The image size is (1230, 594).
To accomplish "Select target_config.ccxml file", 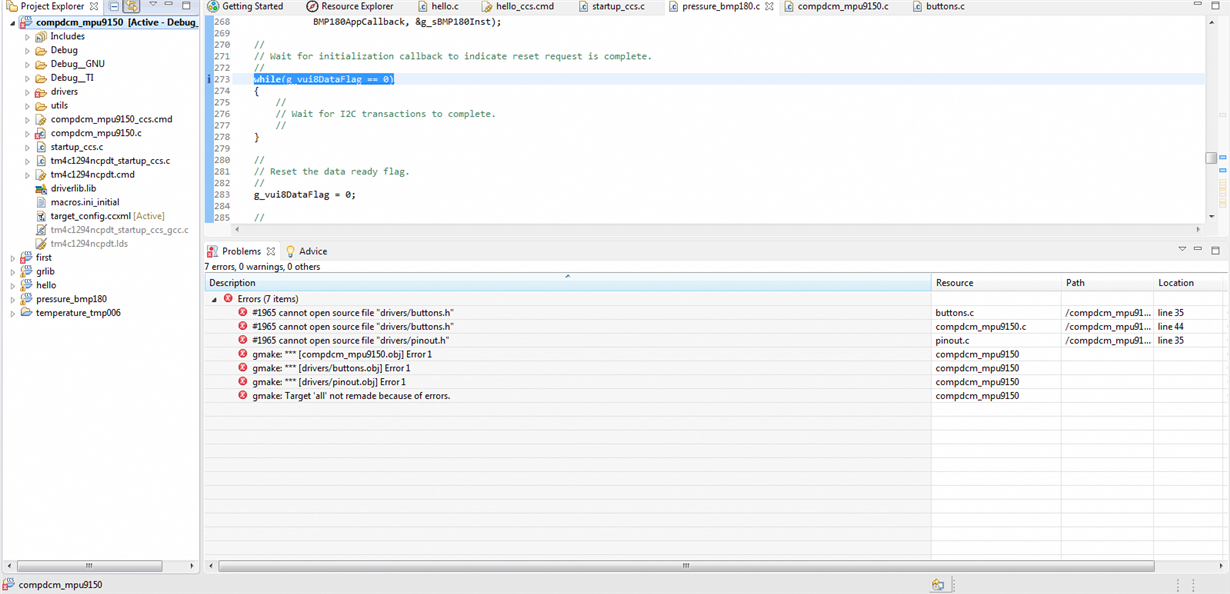I will (108, 216).
